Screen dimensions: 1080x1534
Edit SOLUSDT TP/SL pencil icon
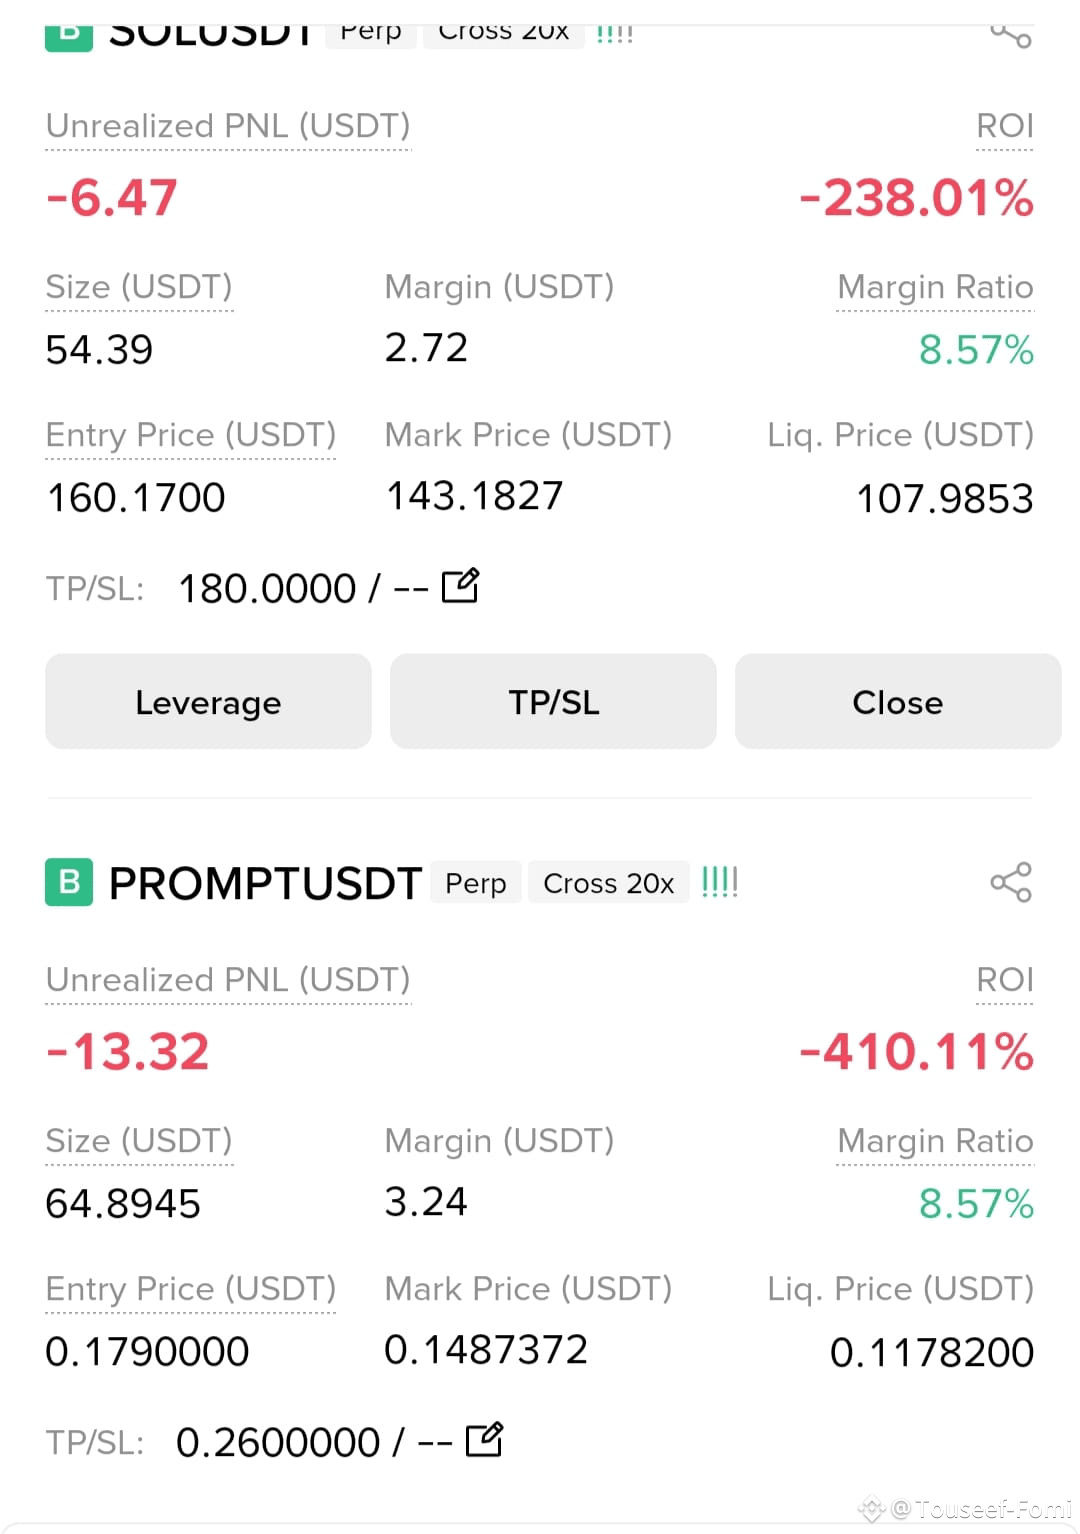[461, 586]
